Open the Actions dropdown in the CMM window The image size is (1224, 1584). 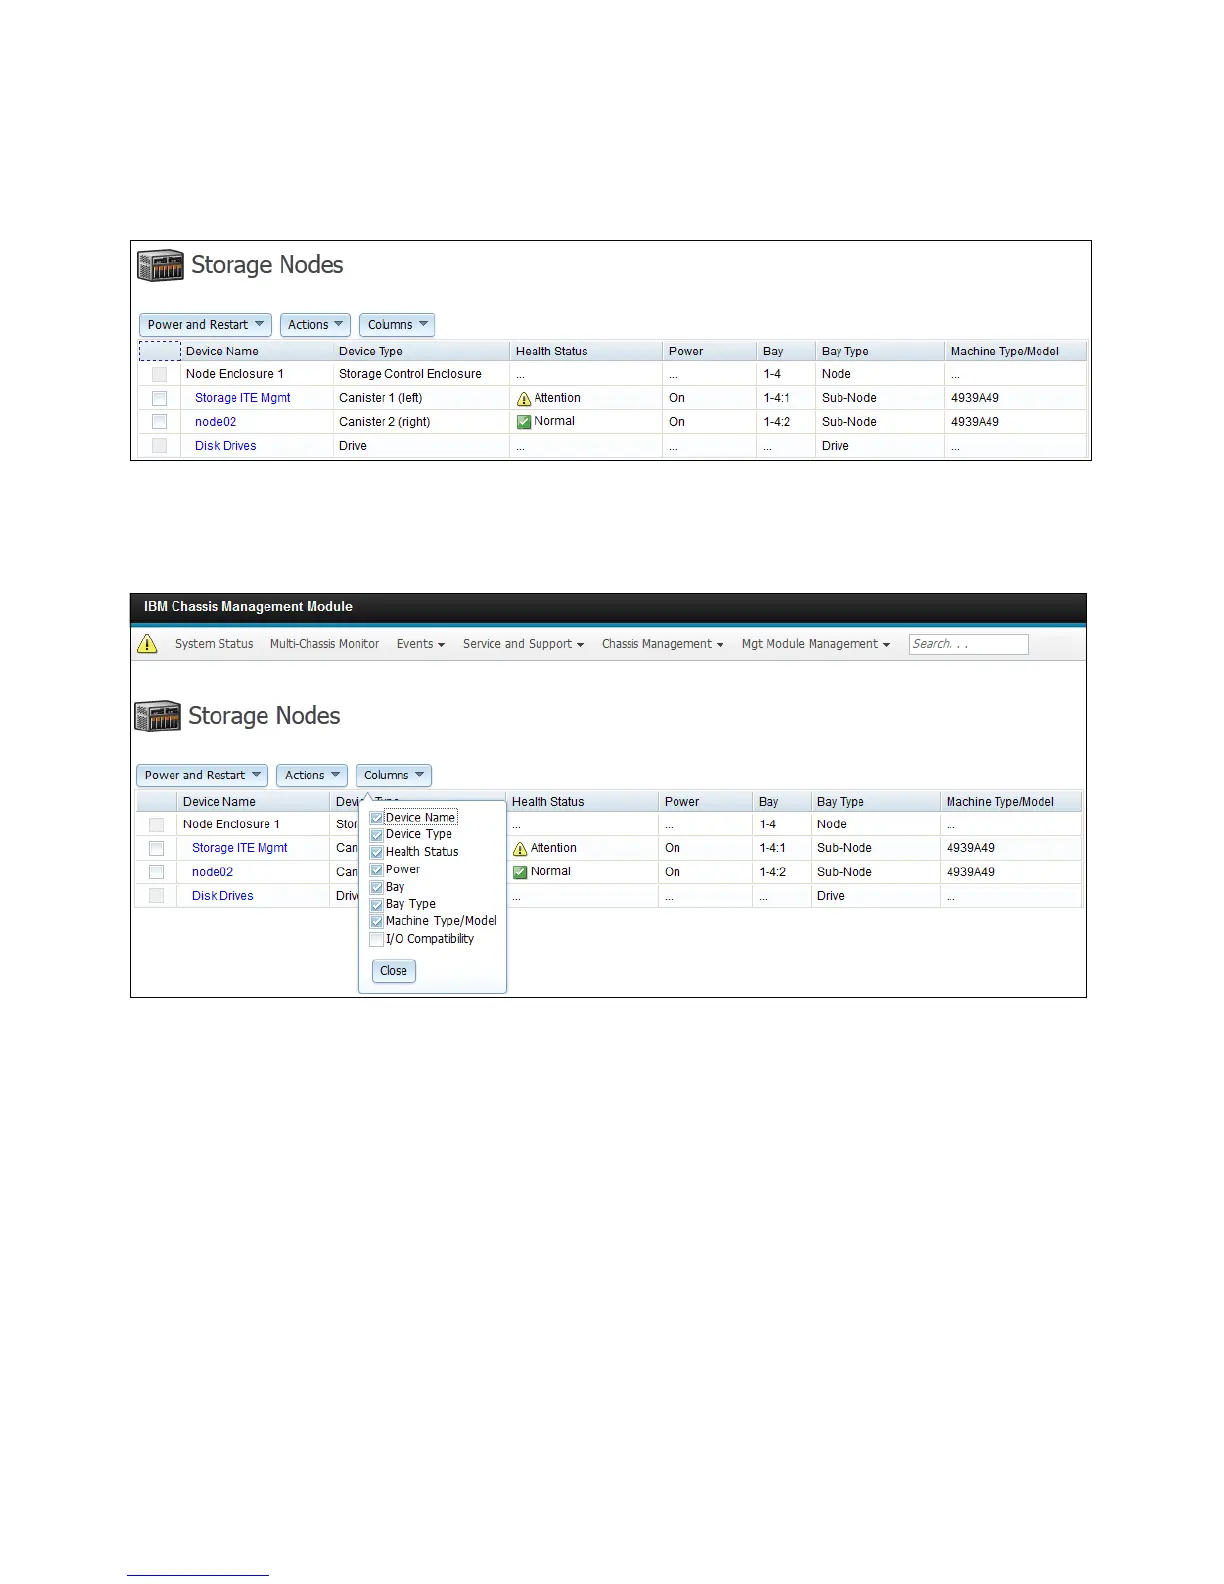312,775
